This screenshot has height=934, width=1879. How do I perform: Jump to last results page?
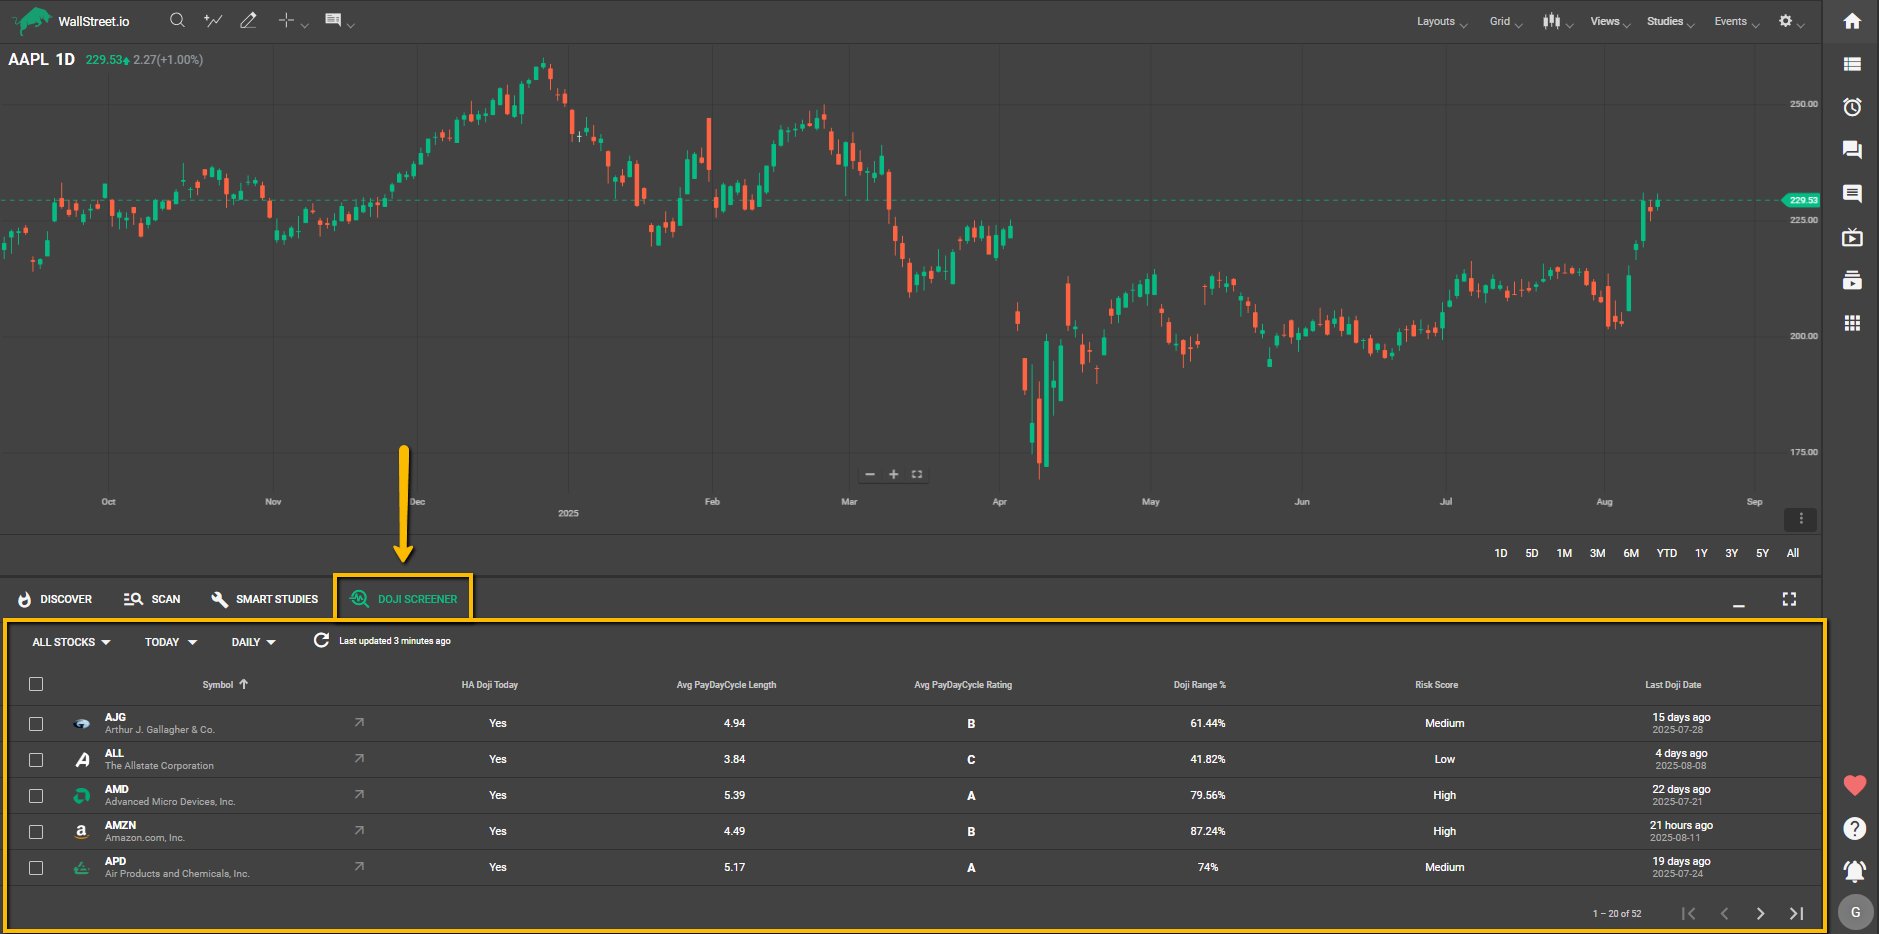coord(1796,913)
